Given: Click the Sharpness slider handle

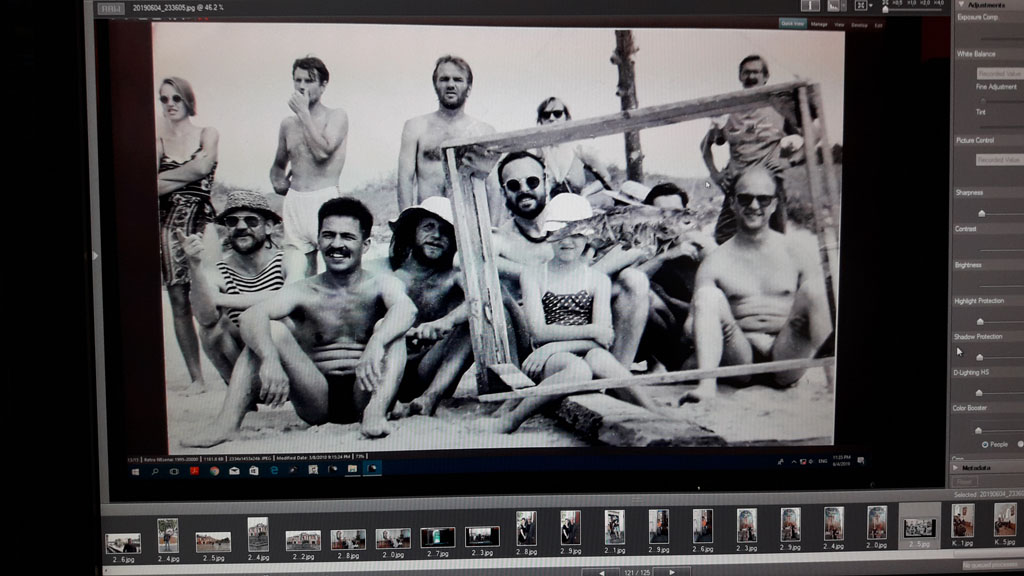Looking at the screenshot, I should click(982, 214).
